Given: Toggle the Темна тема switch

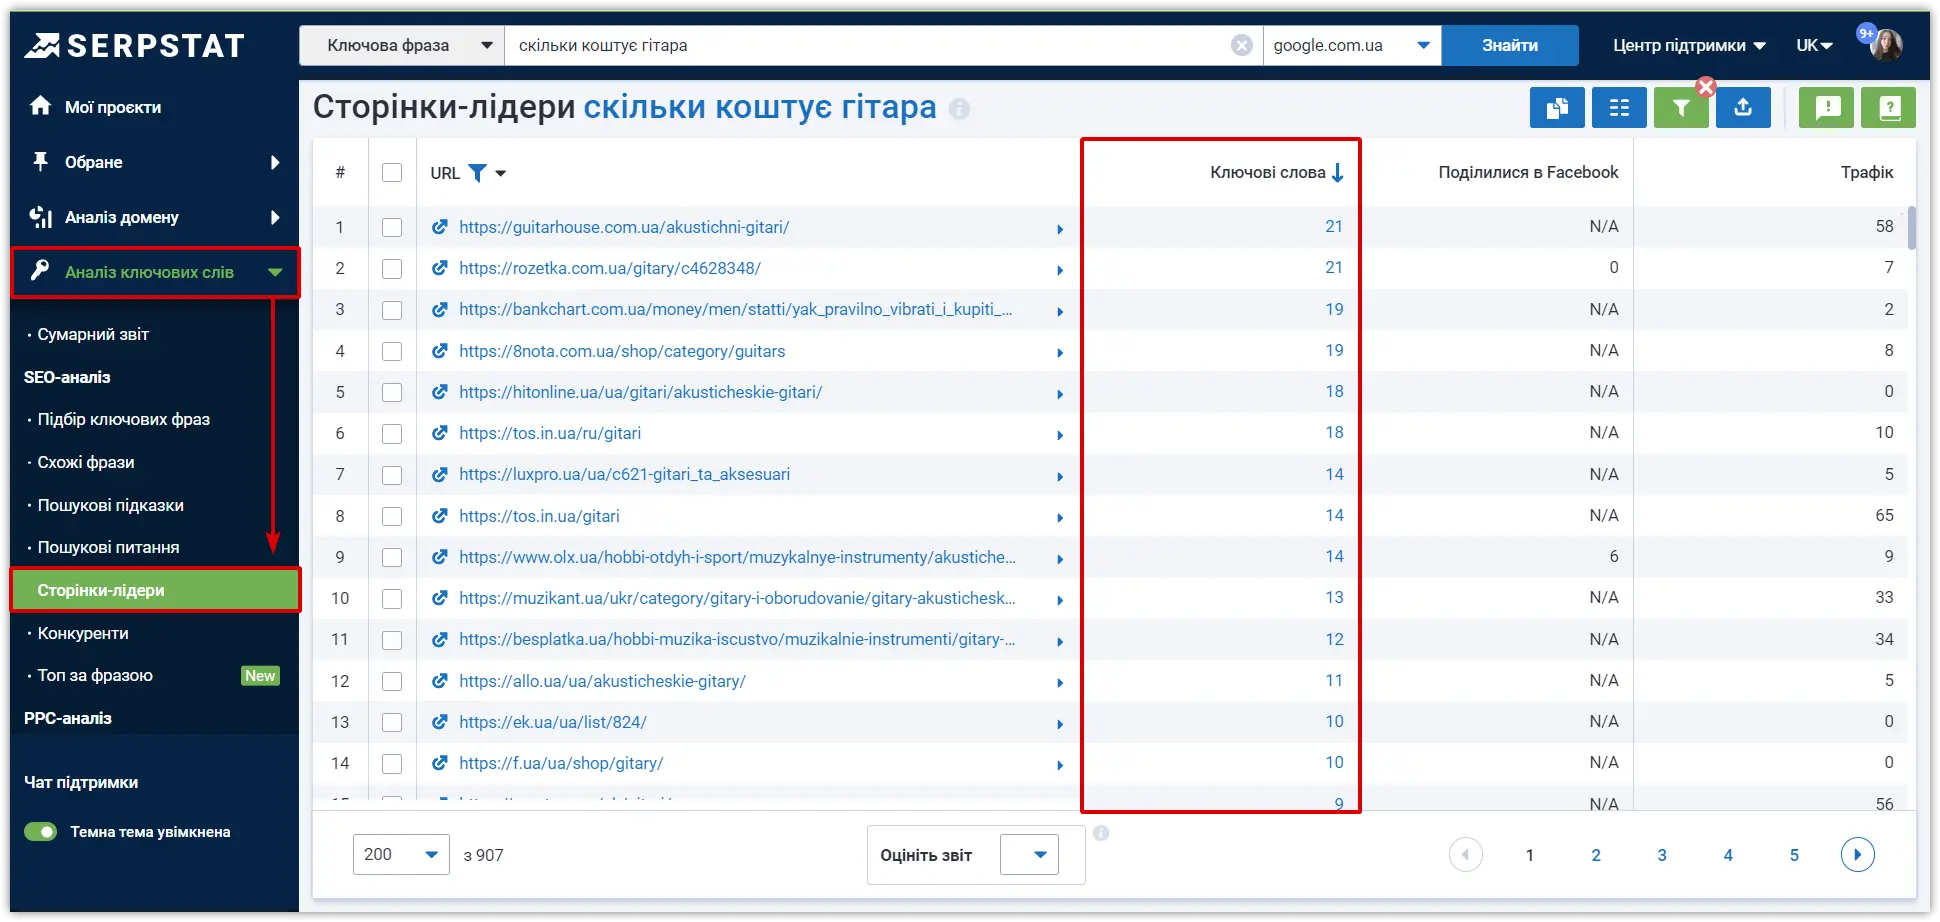Looking at the screenshot, I should [x=41, y=832].
